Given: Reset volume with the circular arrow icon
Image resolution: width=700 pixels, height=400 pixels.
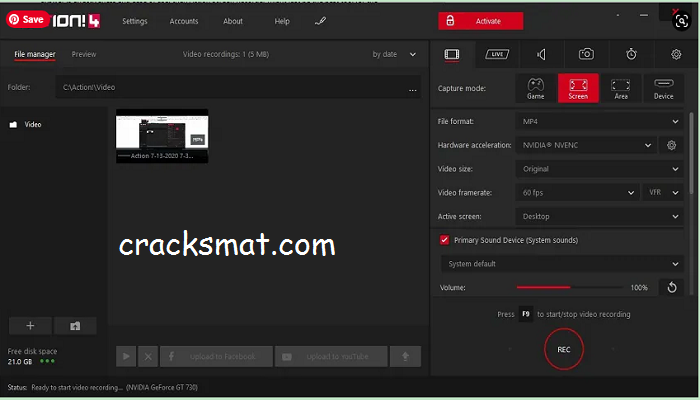Looking at the screenshot, I should coord(671,288).
